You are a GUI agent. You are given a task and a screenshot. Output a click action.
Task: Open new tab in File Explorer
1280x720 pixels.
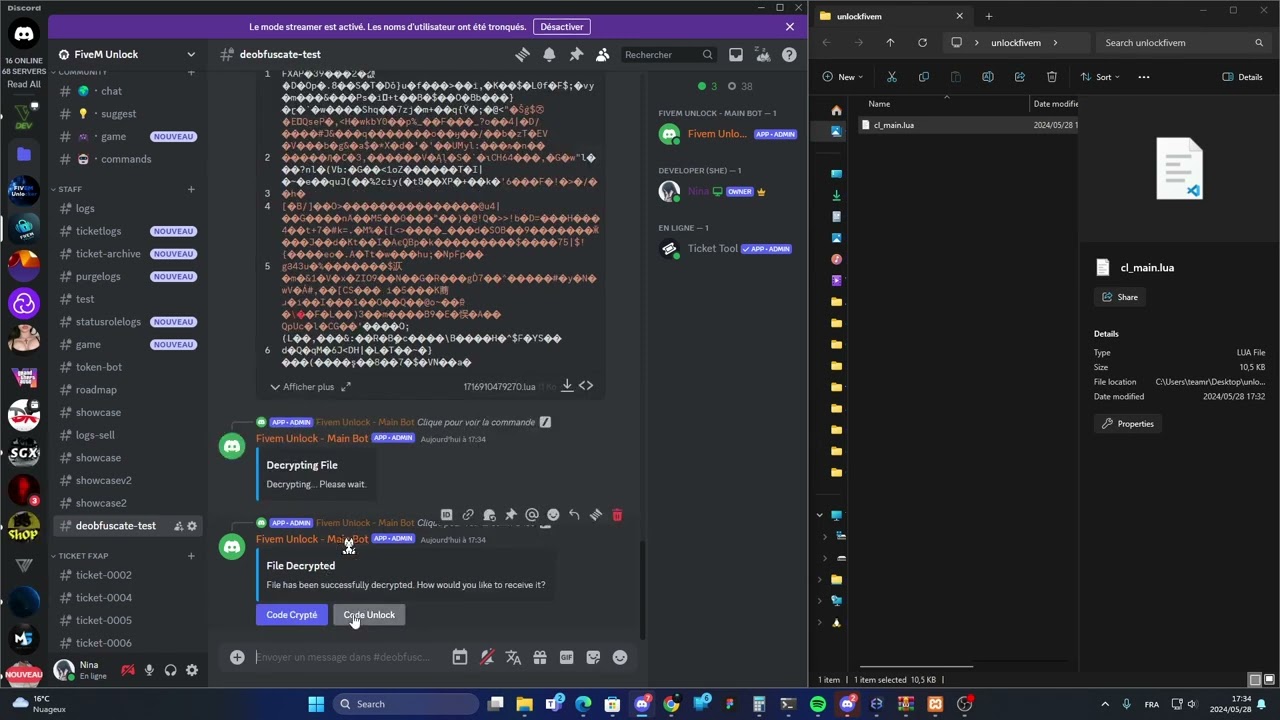click(989, 16)
